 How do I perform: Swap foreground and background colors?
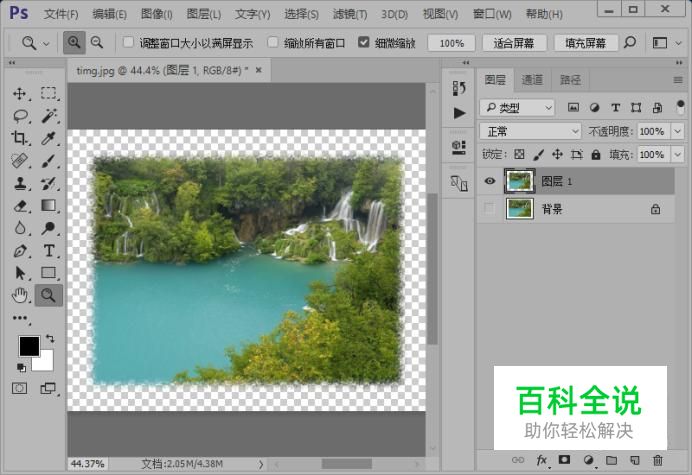point(50,339)
